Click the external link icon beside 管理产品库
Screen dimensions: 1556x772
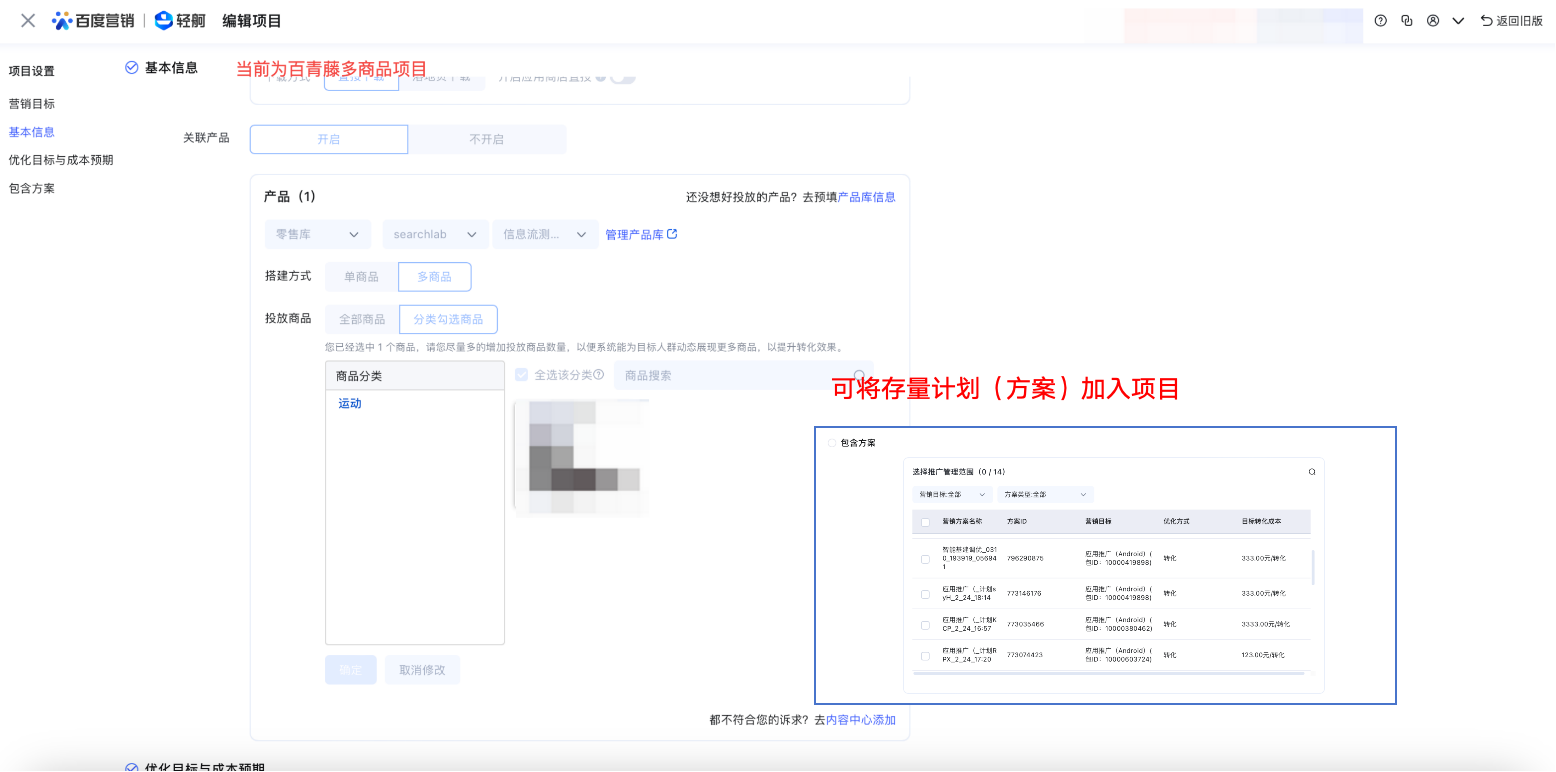point(672,235)
